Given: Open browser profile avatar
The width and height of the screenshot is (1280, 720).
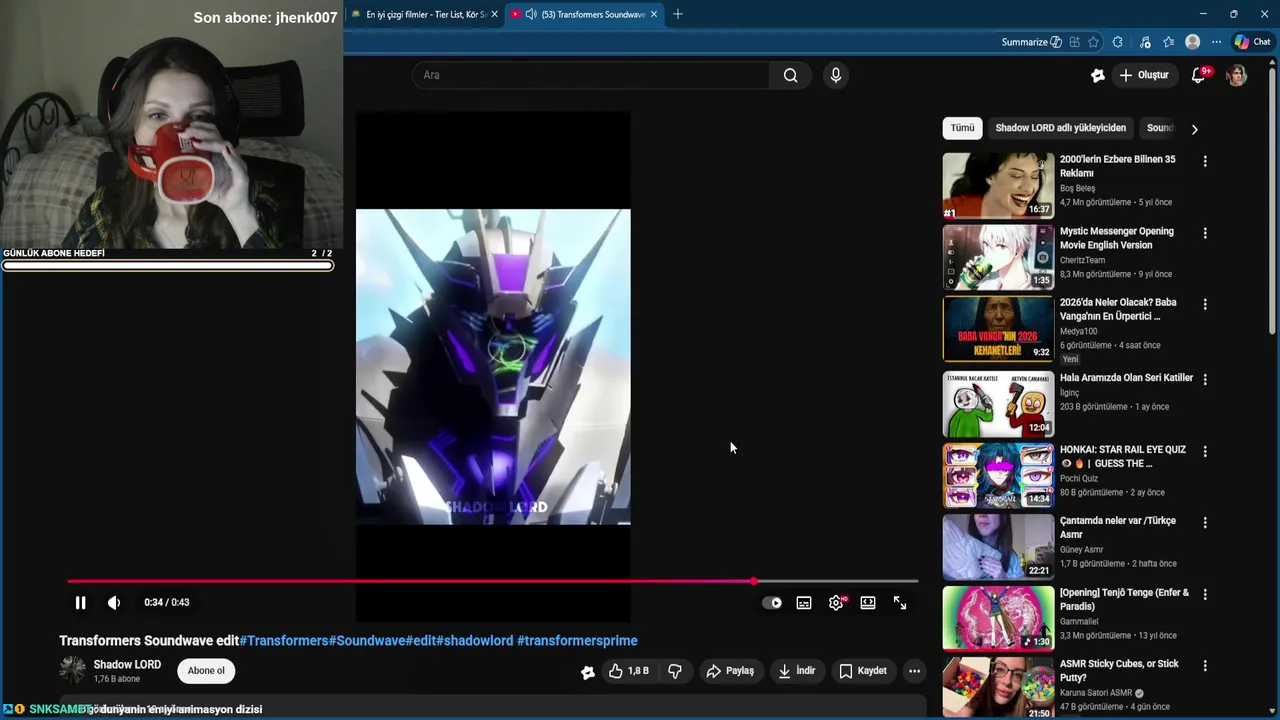Looking at the screenshot, I should tap(1192, 42).
